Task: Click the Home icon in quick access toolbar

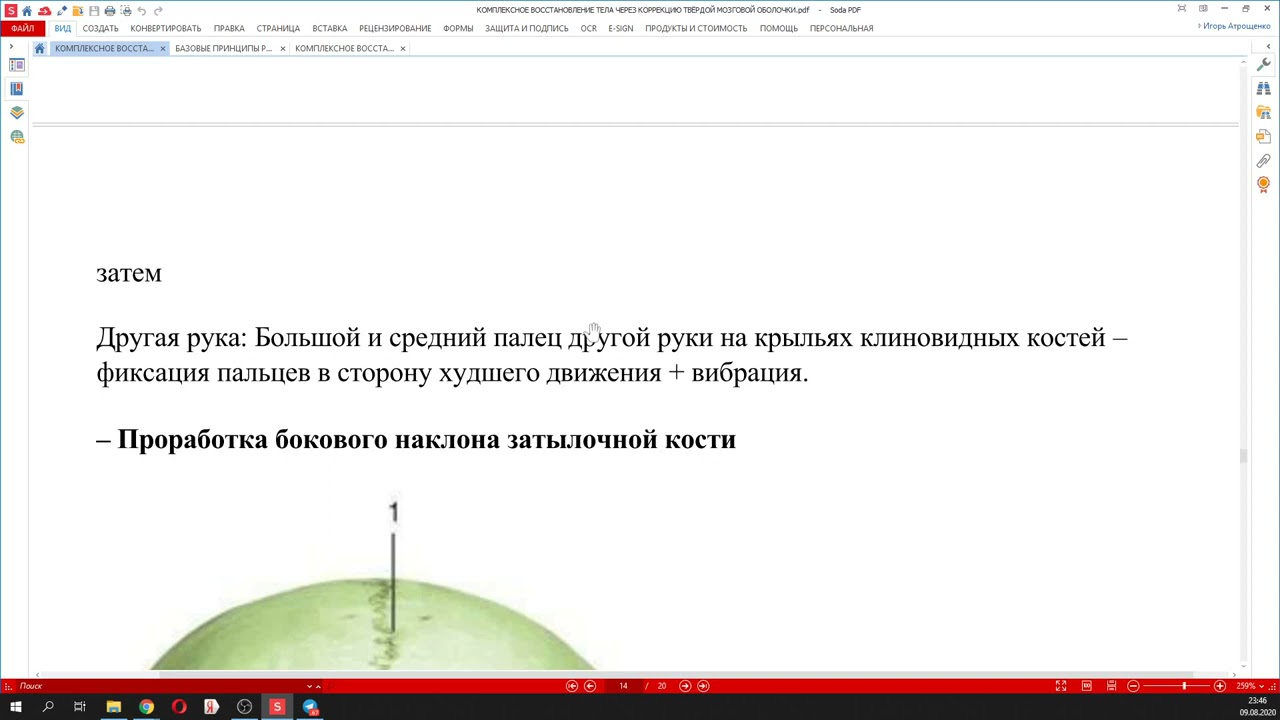Action: (x=27, y=10)
